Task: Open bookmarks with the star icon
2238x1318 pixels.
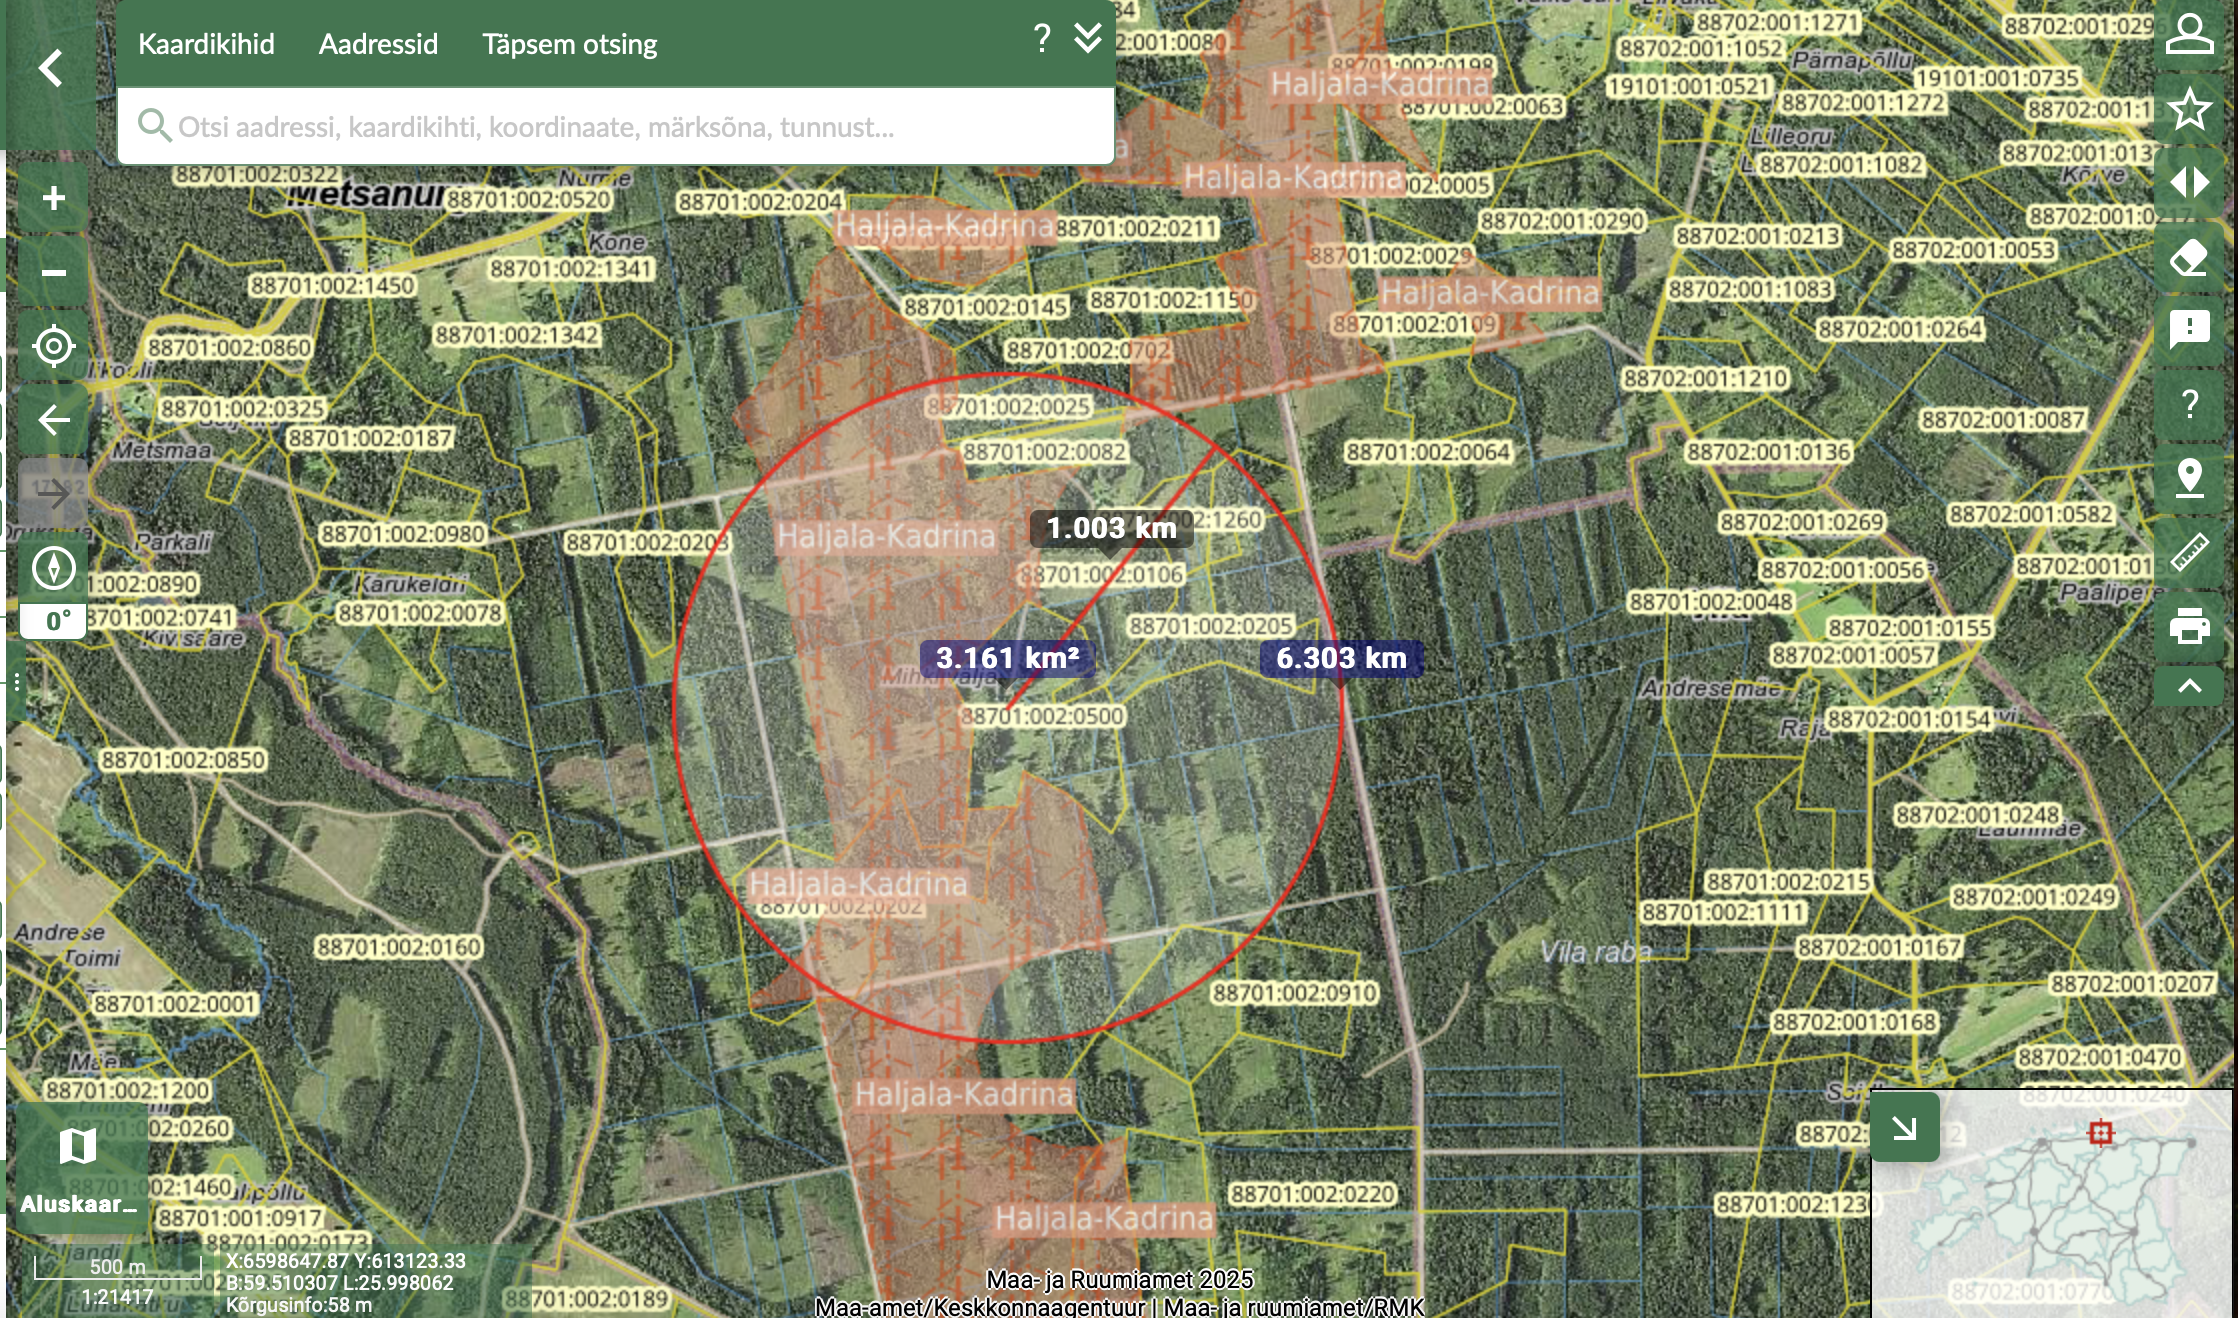Action: [x=2189, y=109]
